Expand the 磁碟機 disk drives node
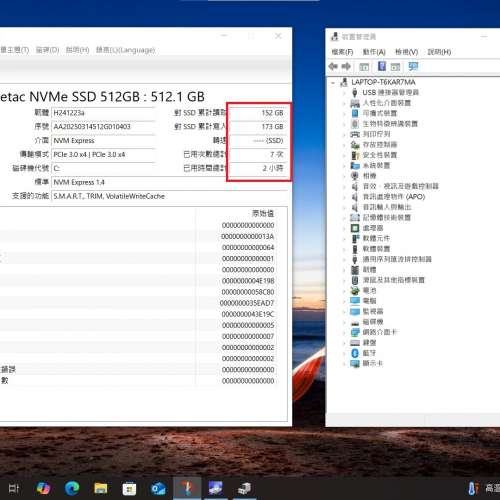This screenshot has height=500, width=500. pyautogui.click(x=344, y=322)
